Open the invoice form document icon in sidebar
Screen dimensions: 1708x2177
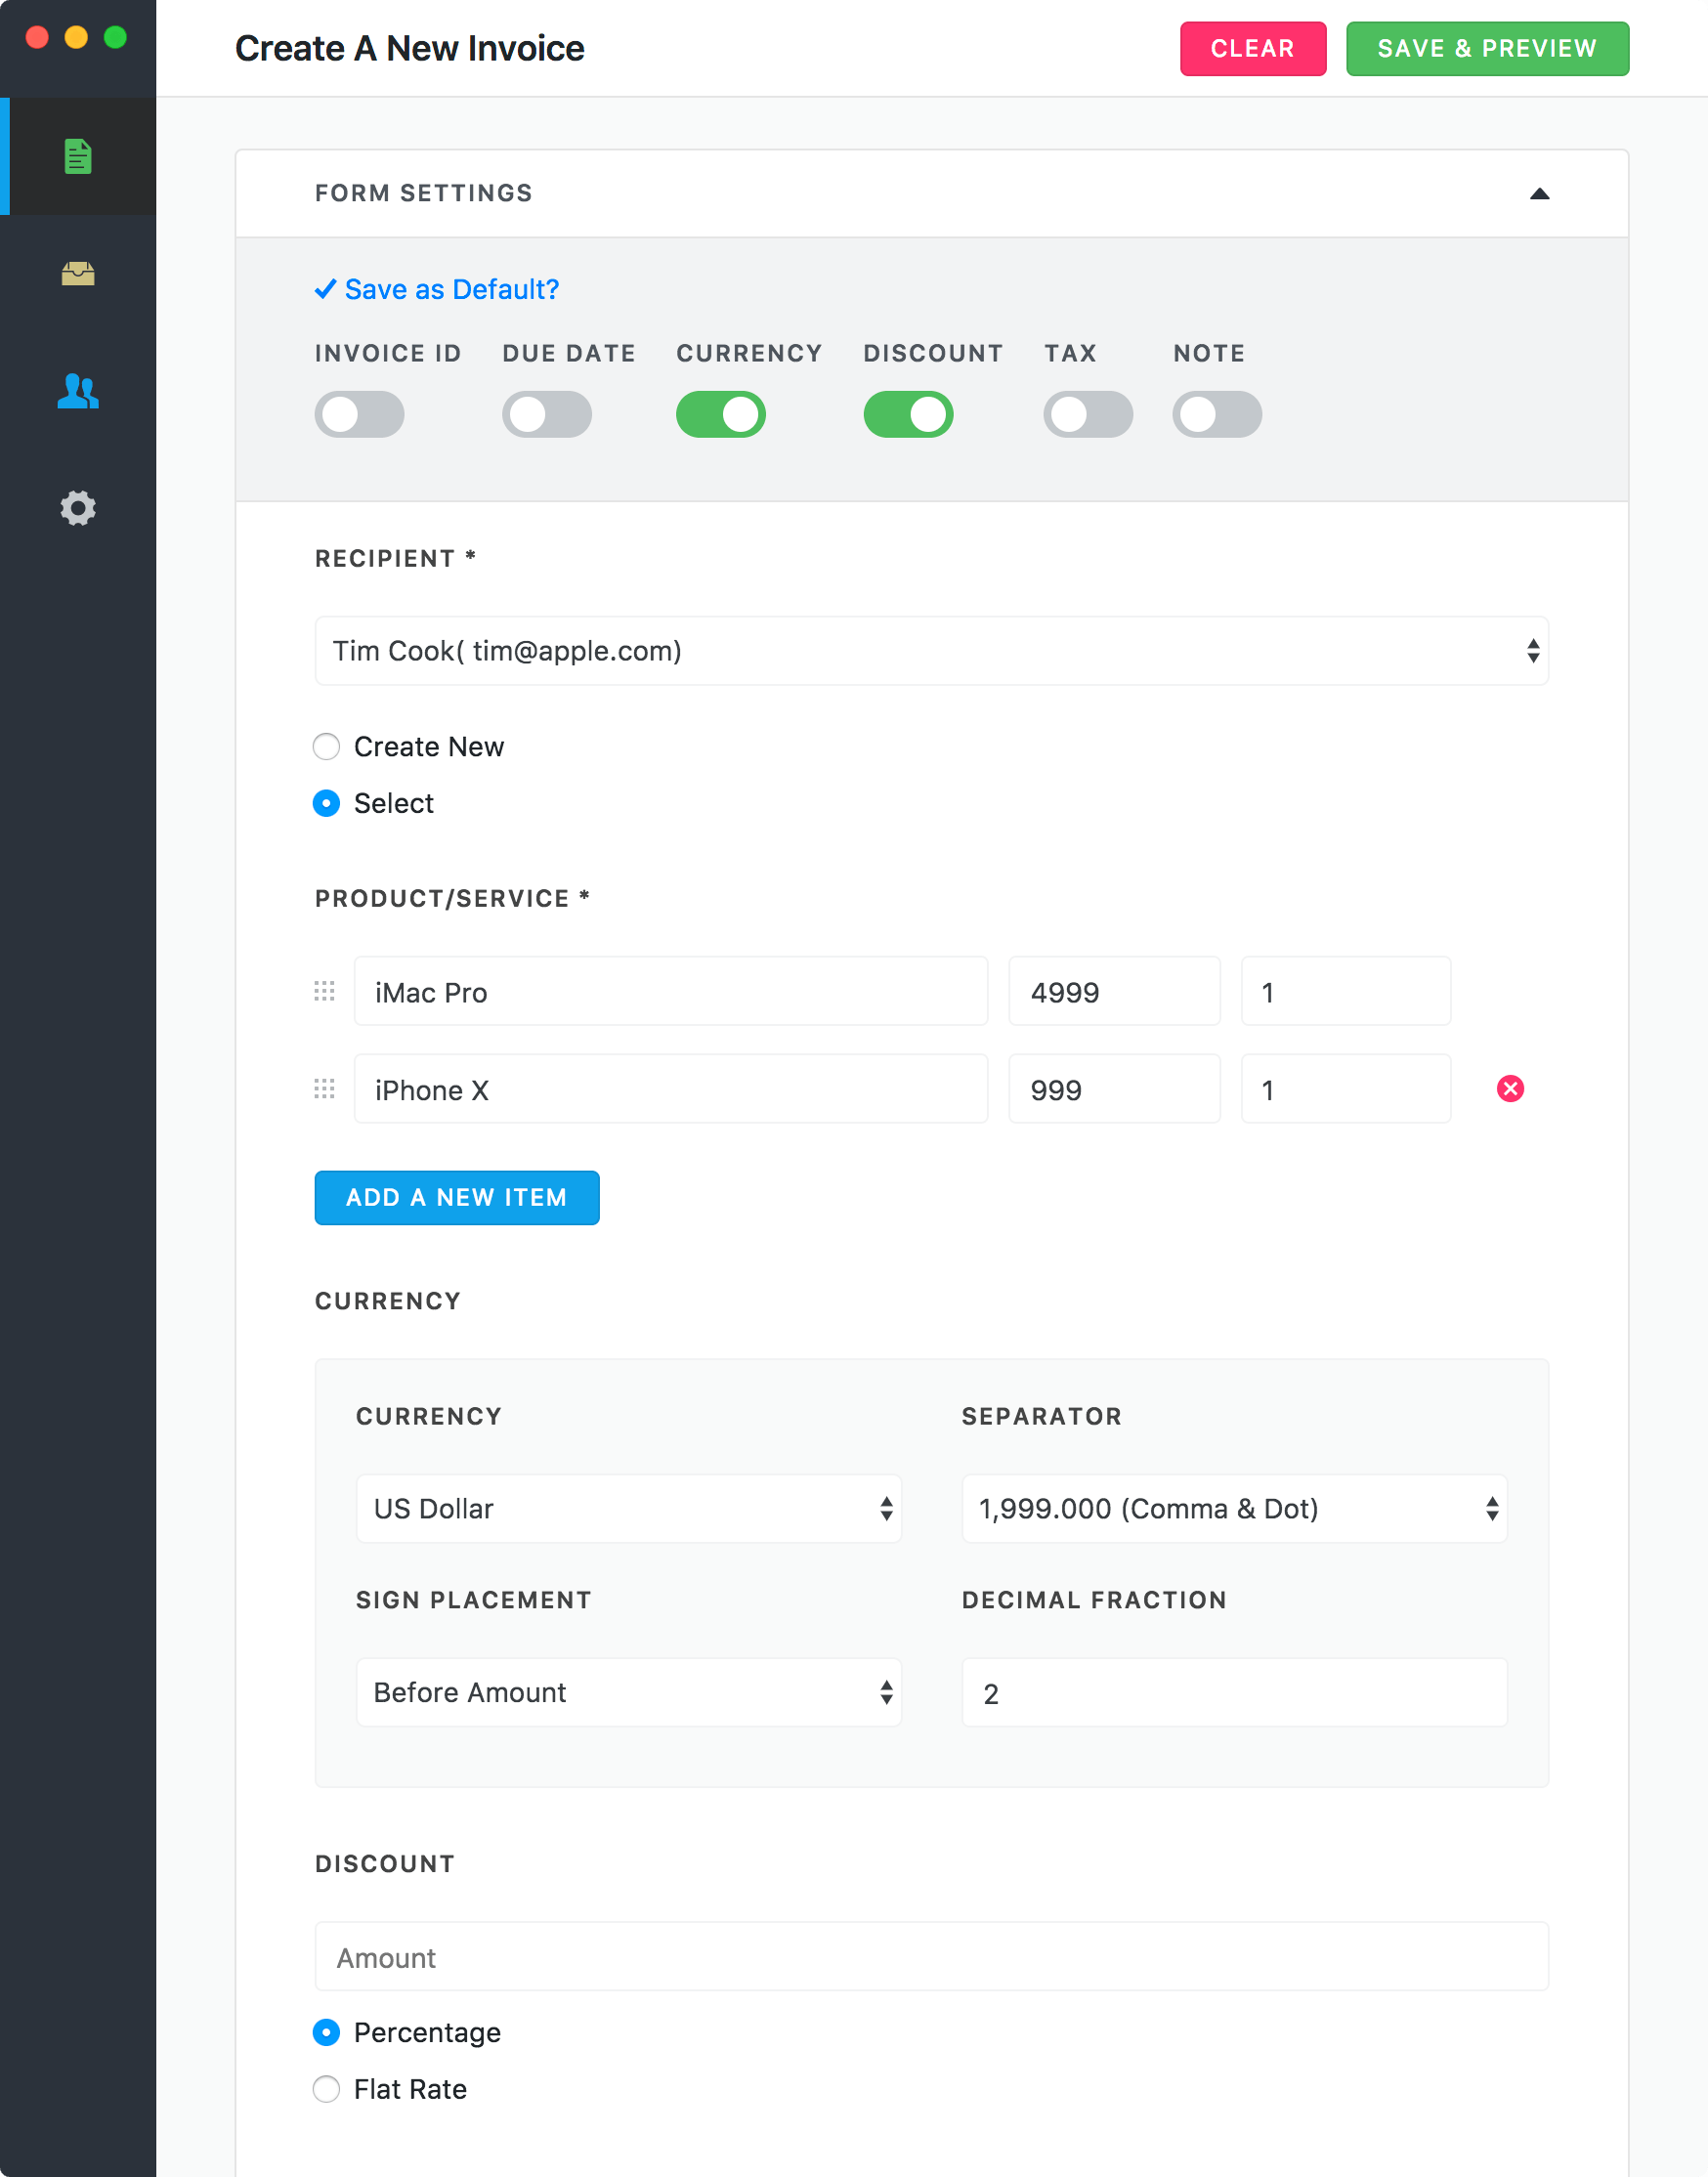pos(78,156)
